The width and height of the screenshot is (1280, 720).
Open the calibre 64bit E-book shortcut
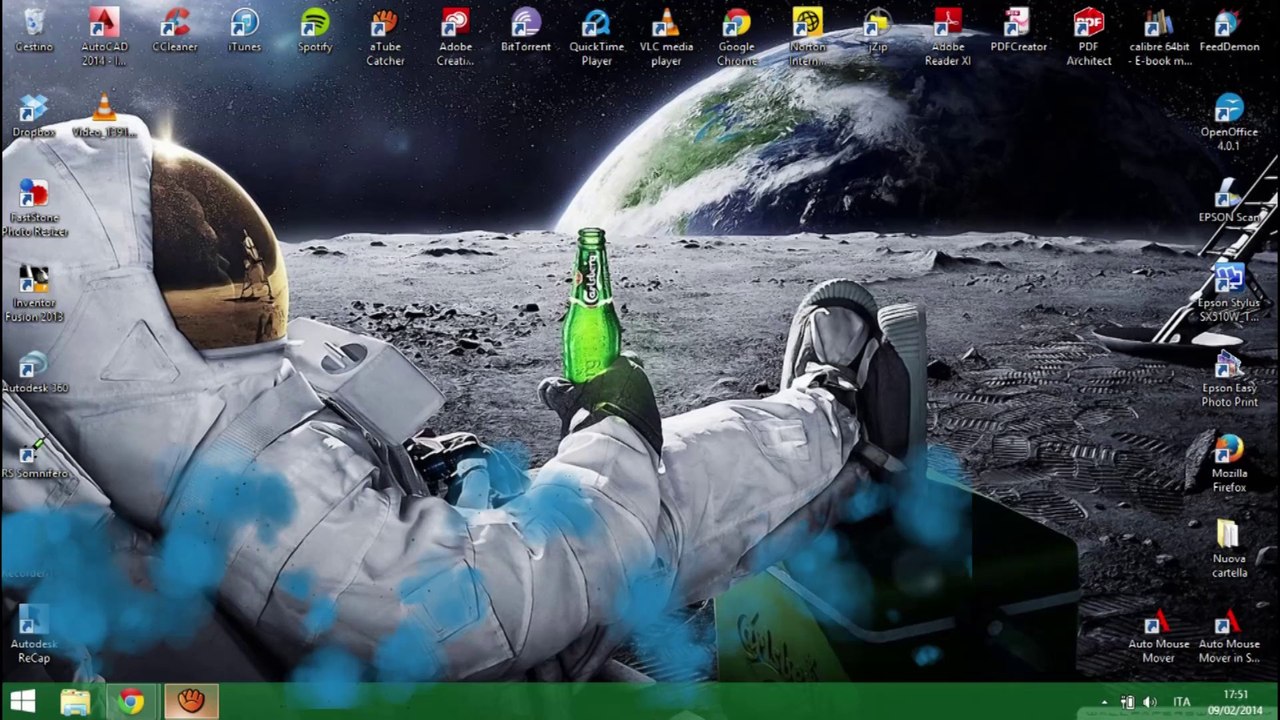(1159, 37)
